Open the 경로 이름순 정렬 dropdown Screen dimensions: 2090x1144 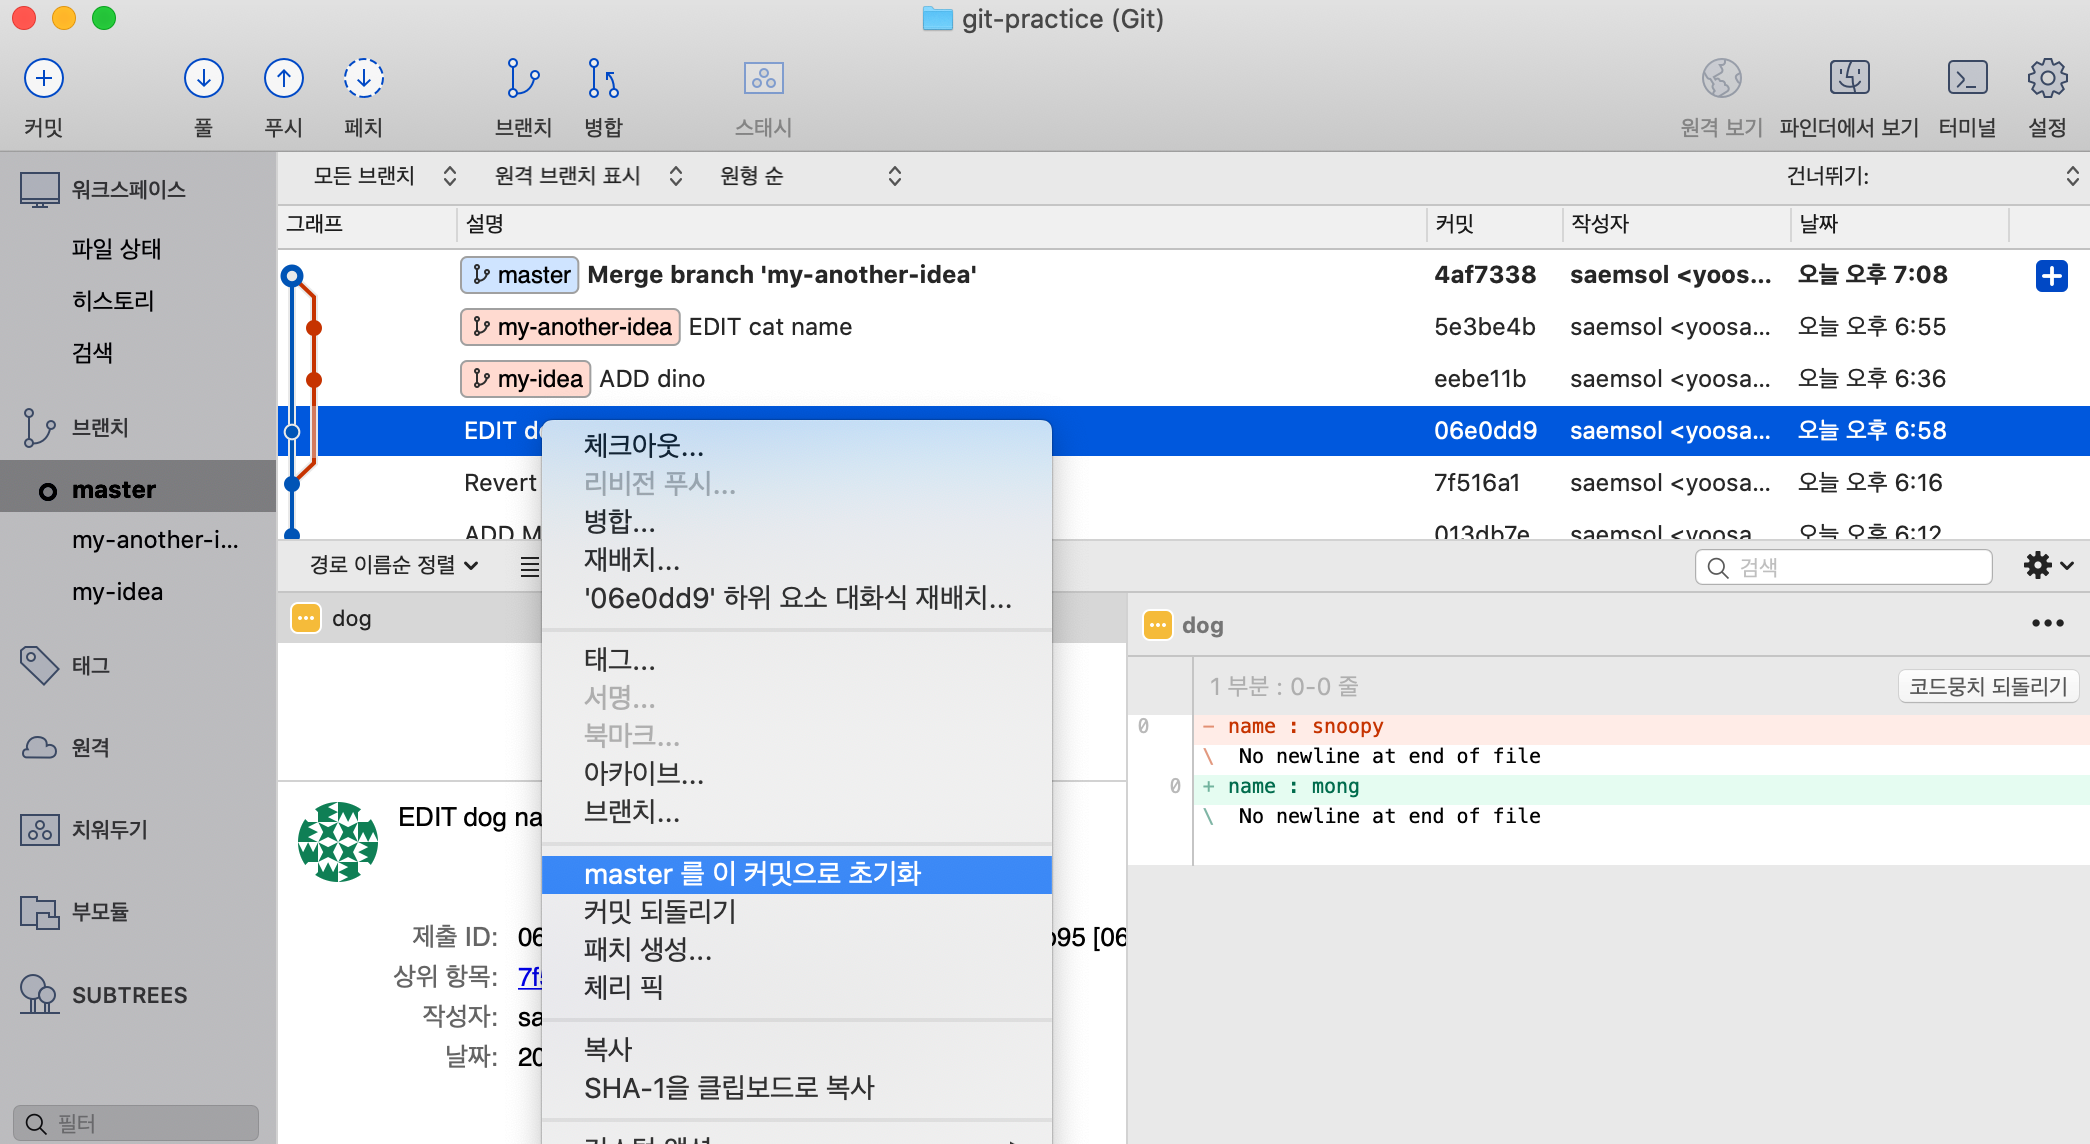pyautogui.click(x=394, y=566)
